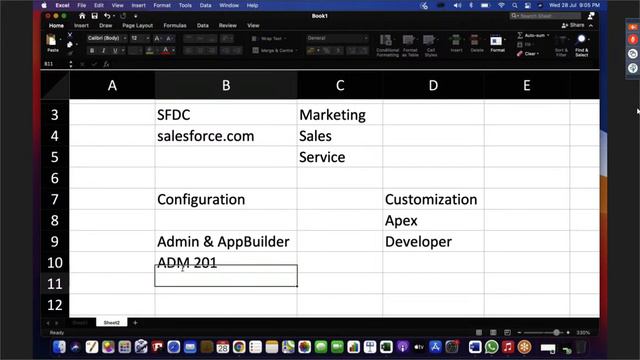640x360 pixels.
Task: Click the zoom out minus button
Action: click(x=519, y=333)
